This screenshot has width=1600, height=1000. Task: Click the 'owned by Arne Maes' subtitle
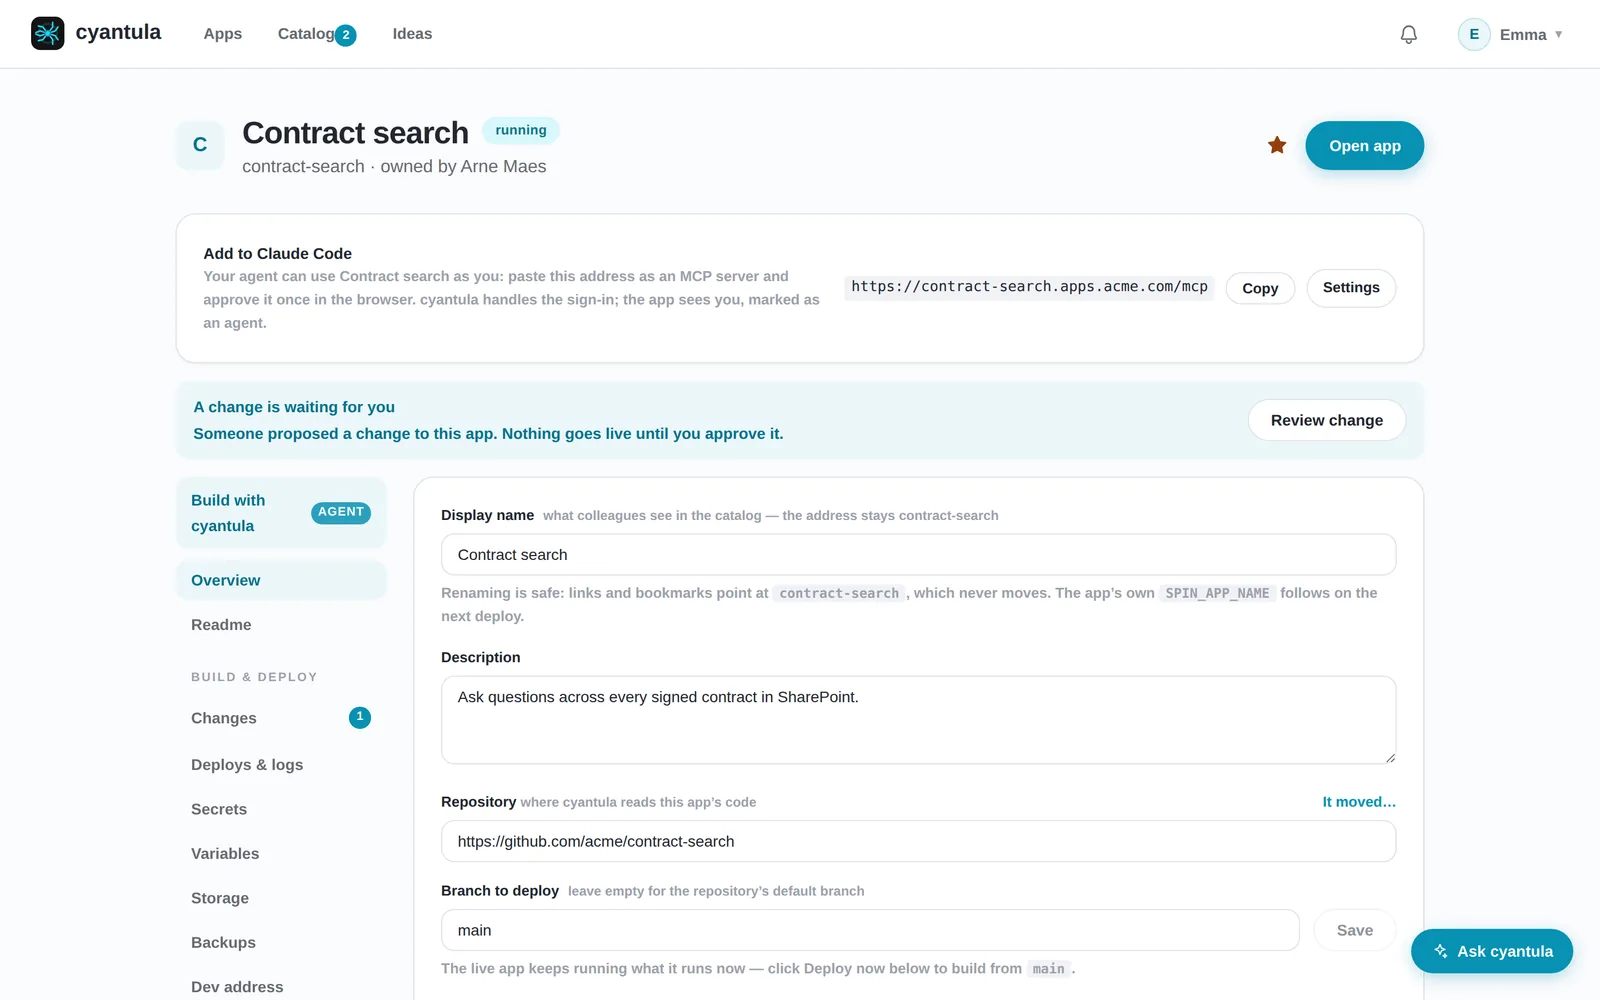click(x=463, y=166)
